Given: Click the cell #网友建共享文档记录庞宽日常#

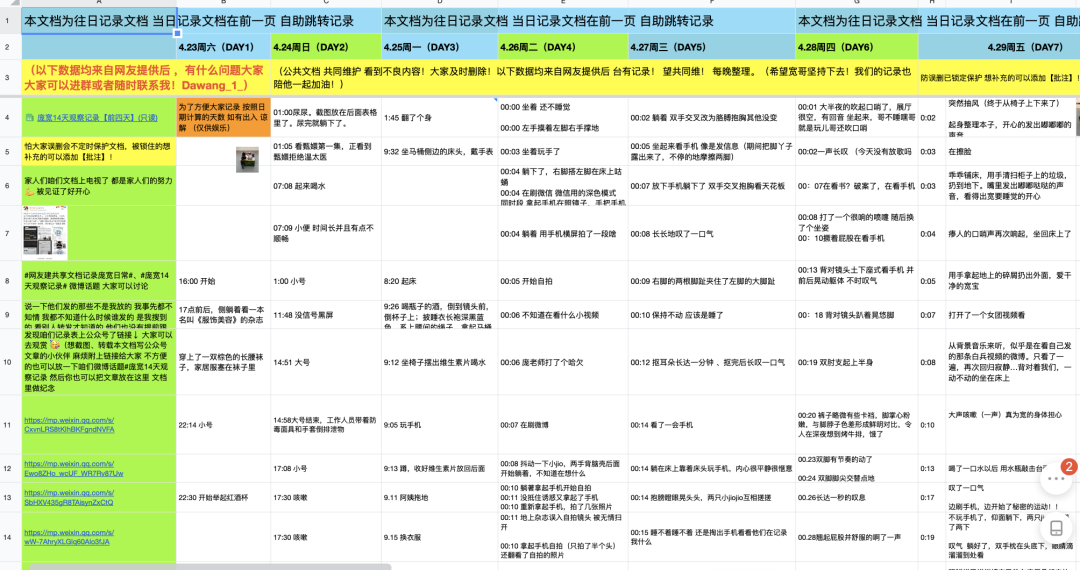Looking at the screenshot, I should (x=99, y=281).
